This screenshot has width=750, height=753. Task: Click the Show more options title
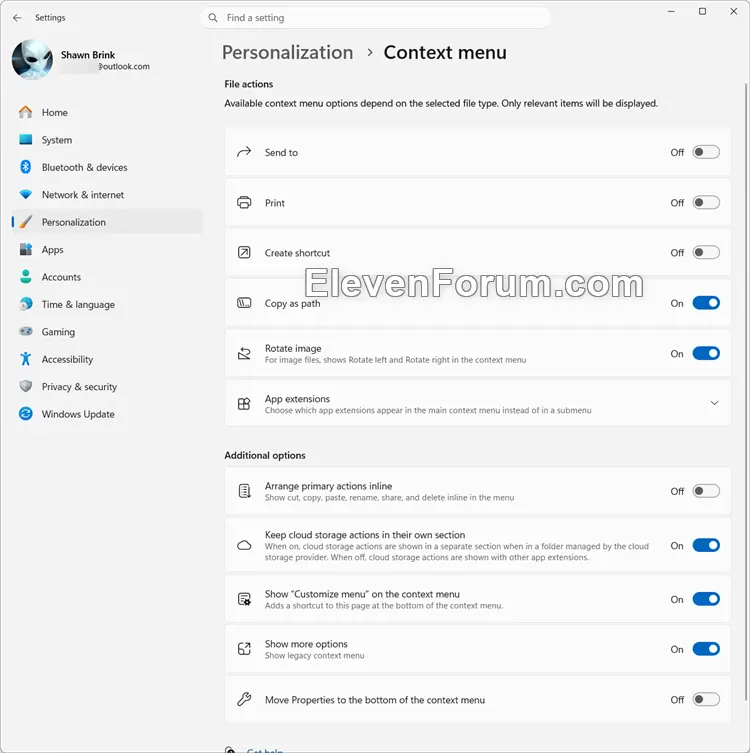(x=306, y=644)
